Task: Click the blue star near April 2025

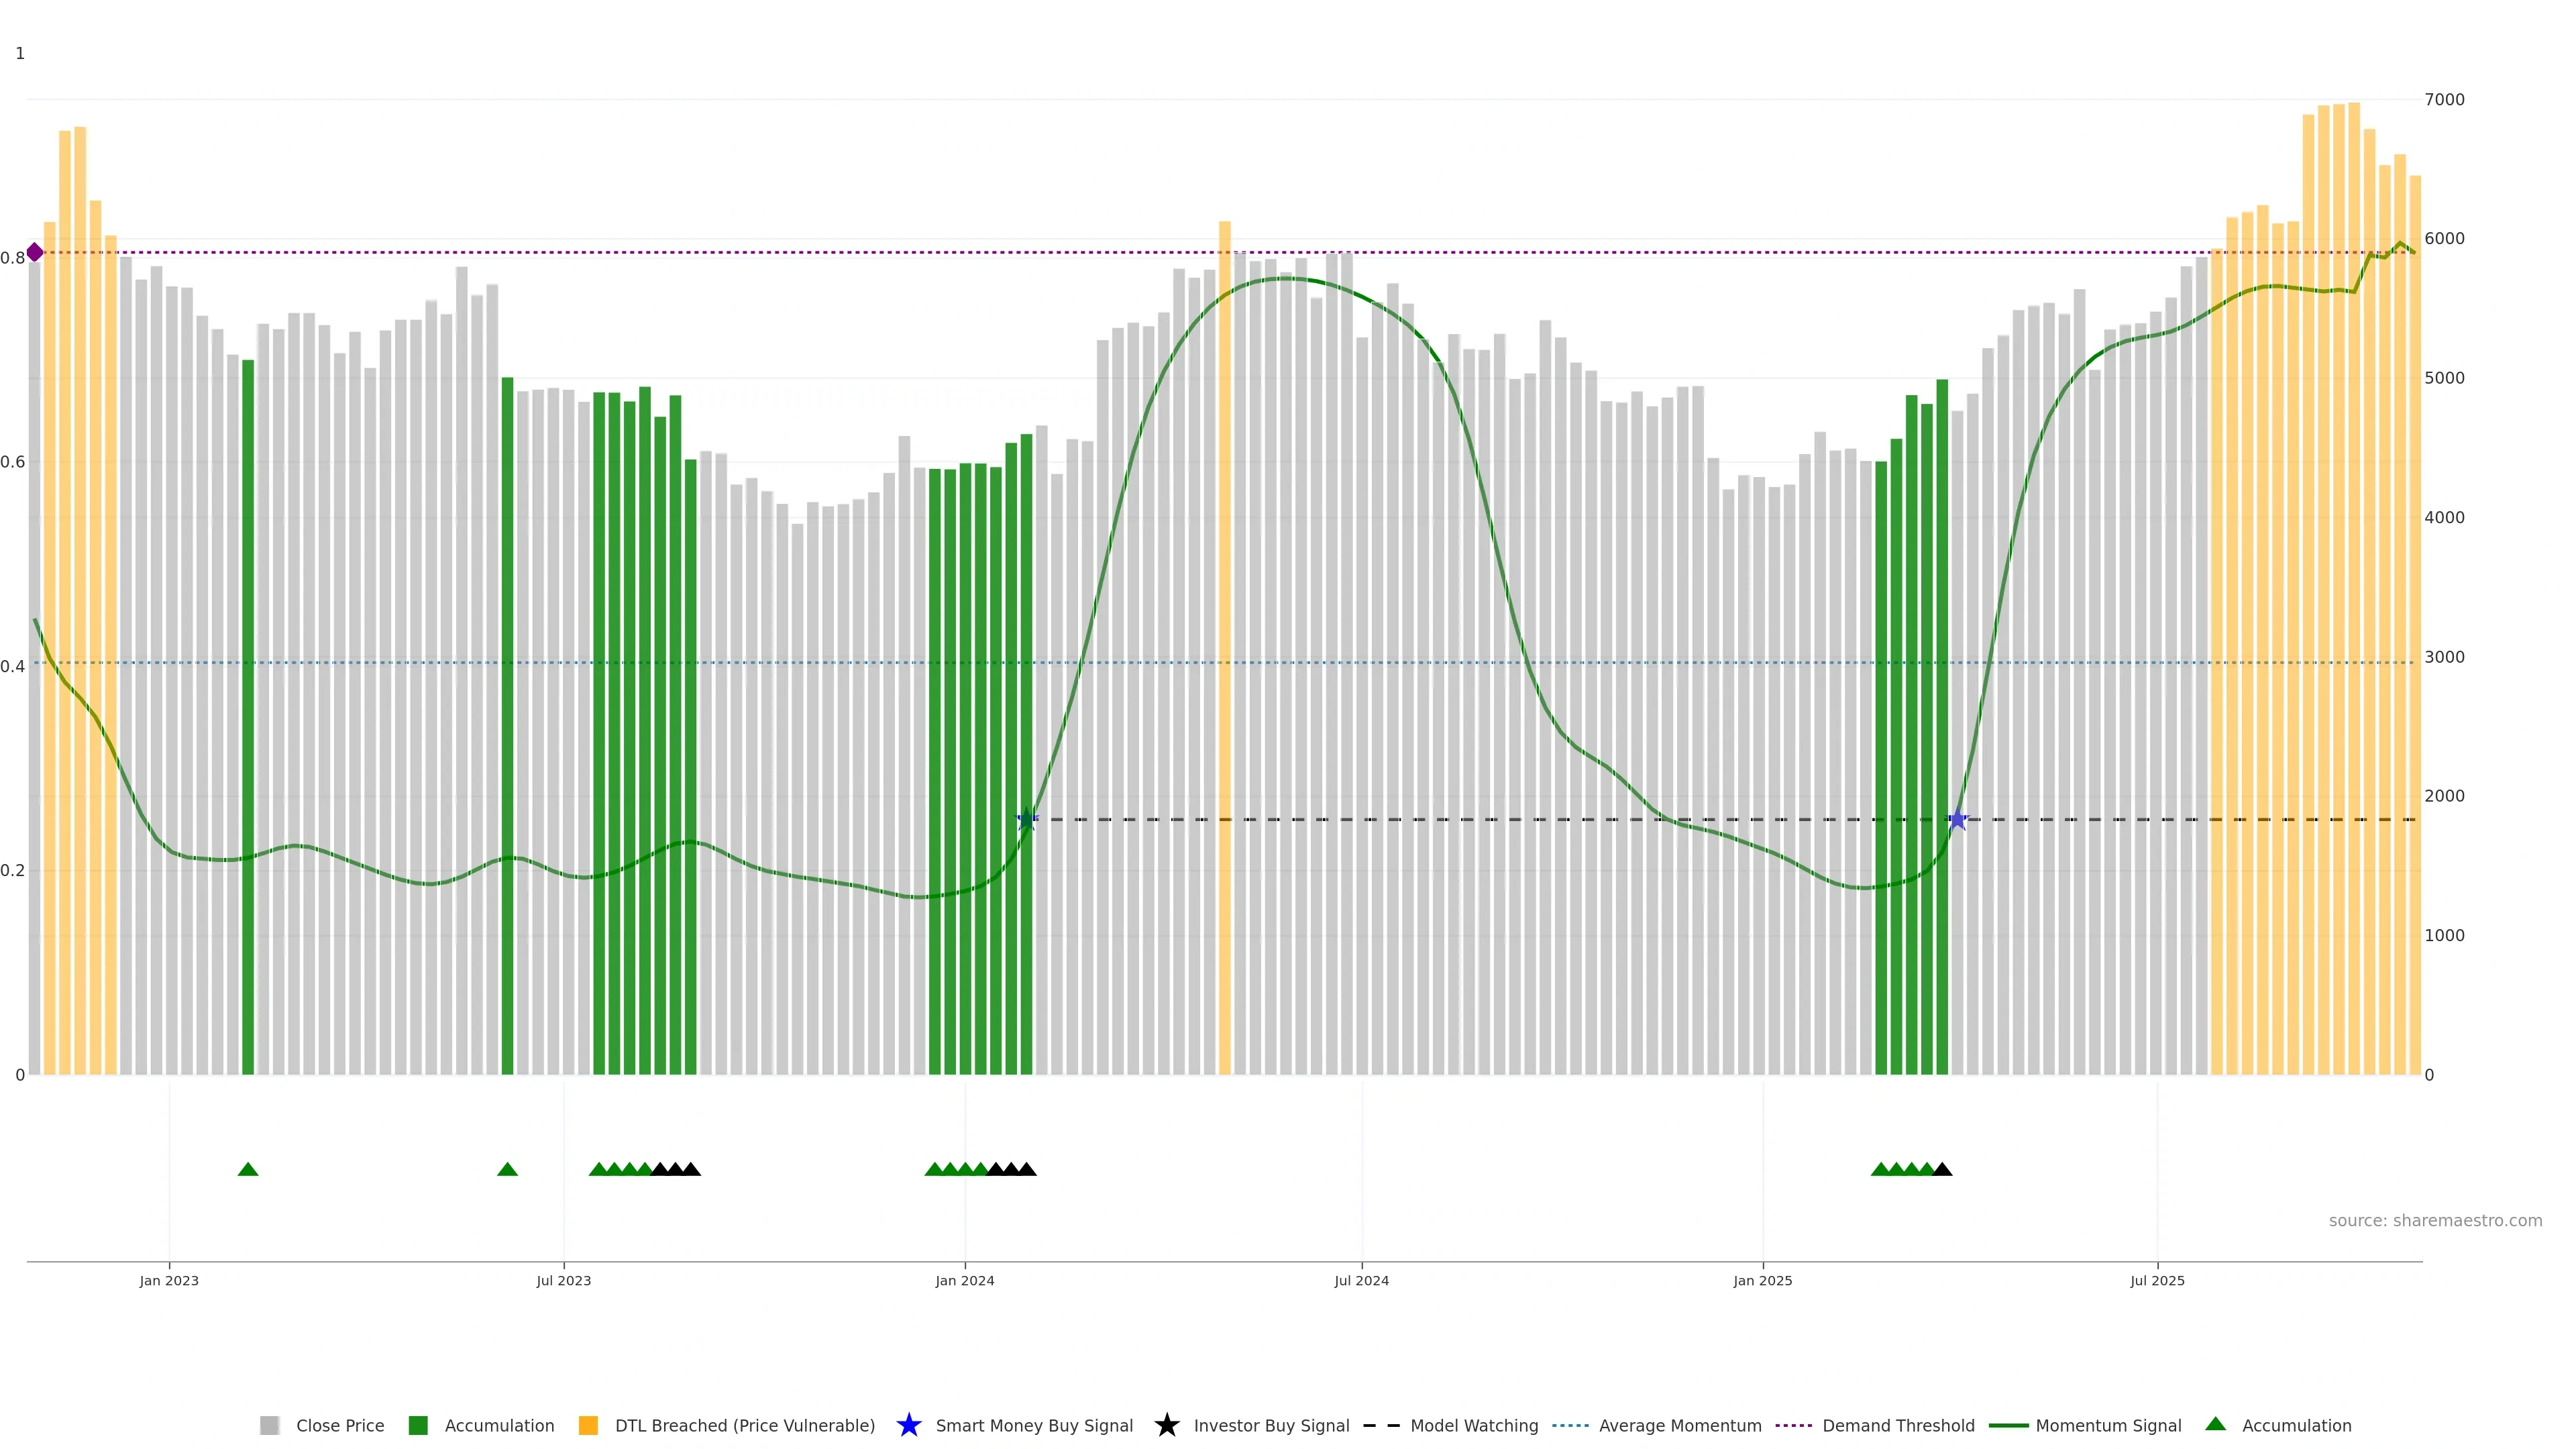Action: tap(1957, 820)
